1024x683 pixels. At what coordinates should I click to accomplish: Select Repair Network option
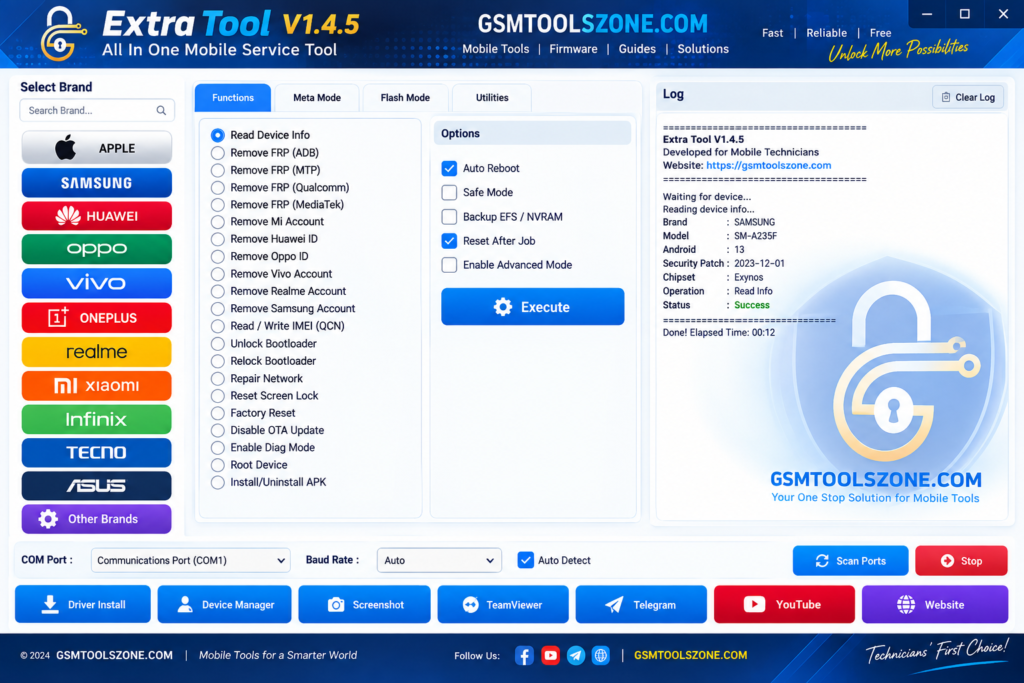click(217, 378)
